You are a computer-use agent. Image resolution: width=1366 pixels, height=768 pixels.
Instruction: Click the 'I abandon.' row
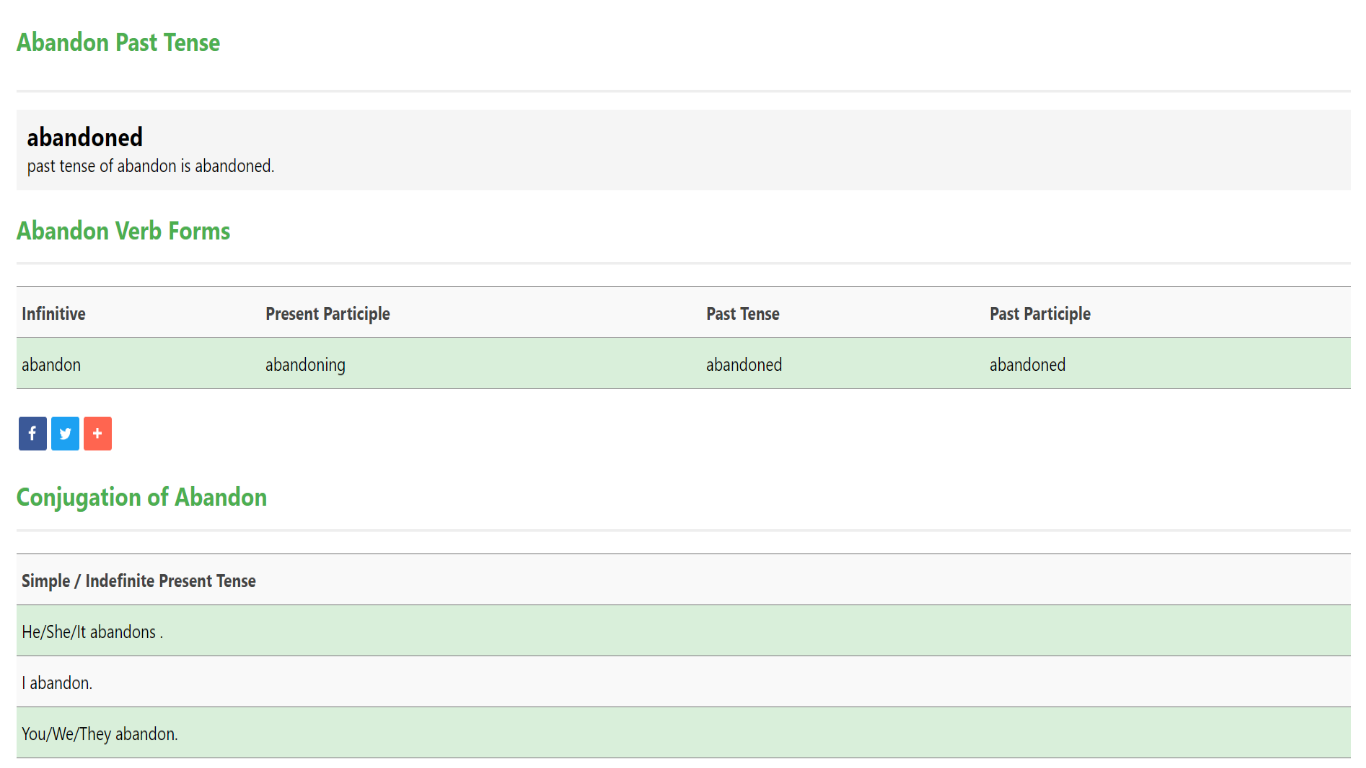pos(57,683)
